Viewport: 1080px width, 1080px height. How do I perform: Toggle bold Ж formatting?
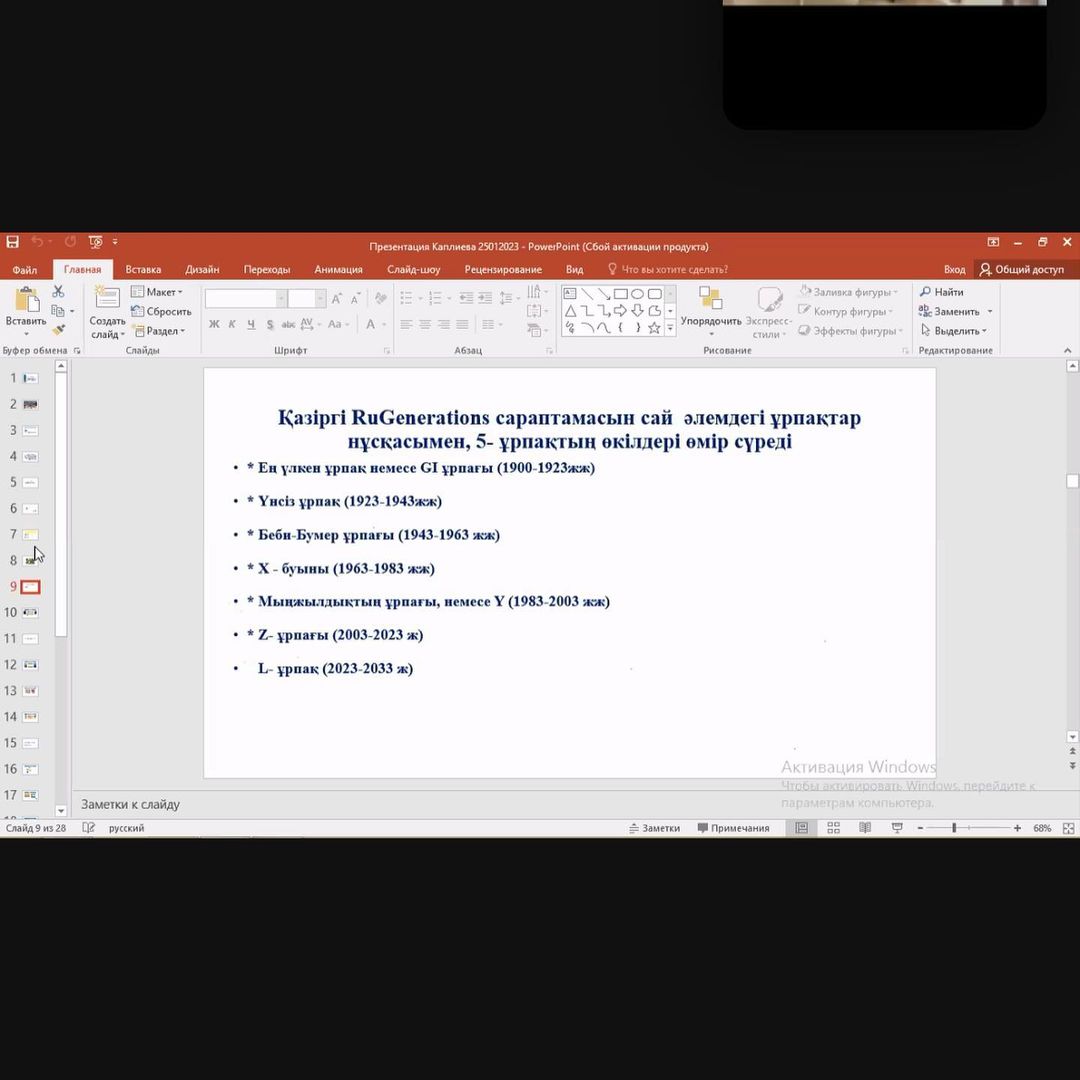tap(214, 324)
